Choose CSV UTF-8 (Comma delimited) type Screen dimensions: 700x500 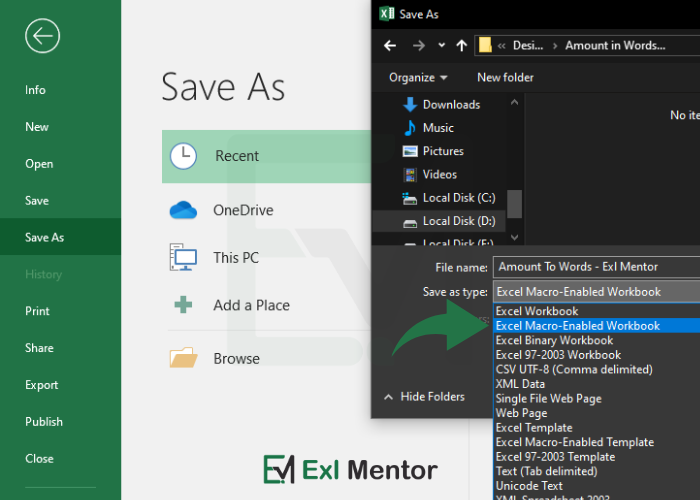[597, 370]
